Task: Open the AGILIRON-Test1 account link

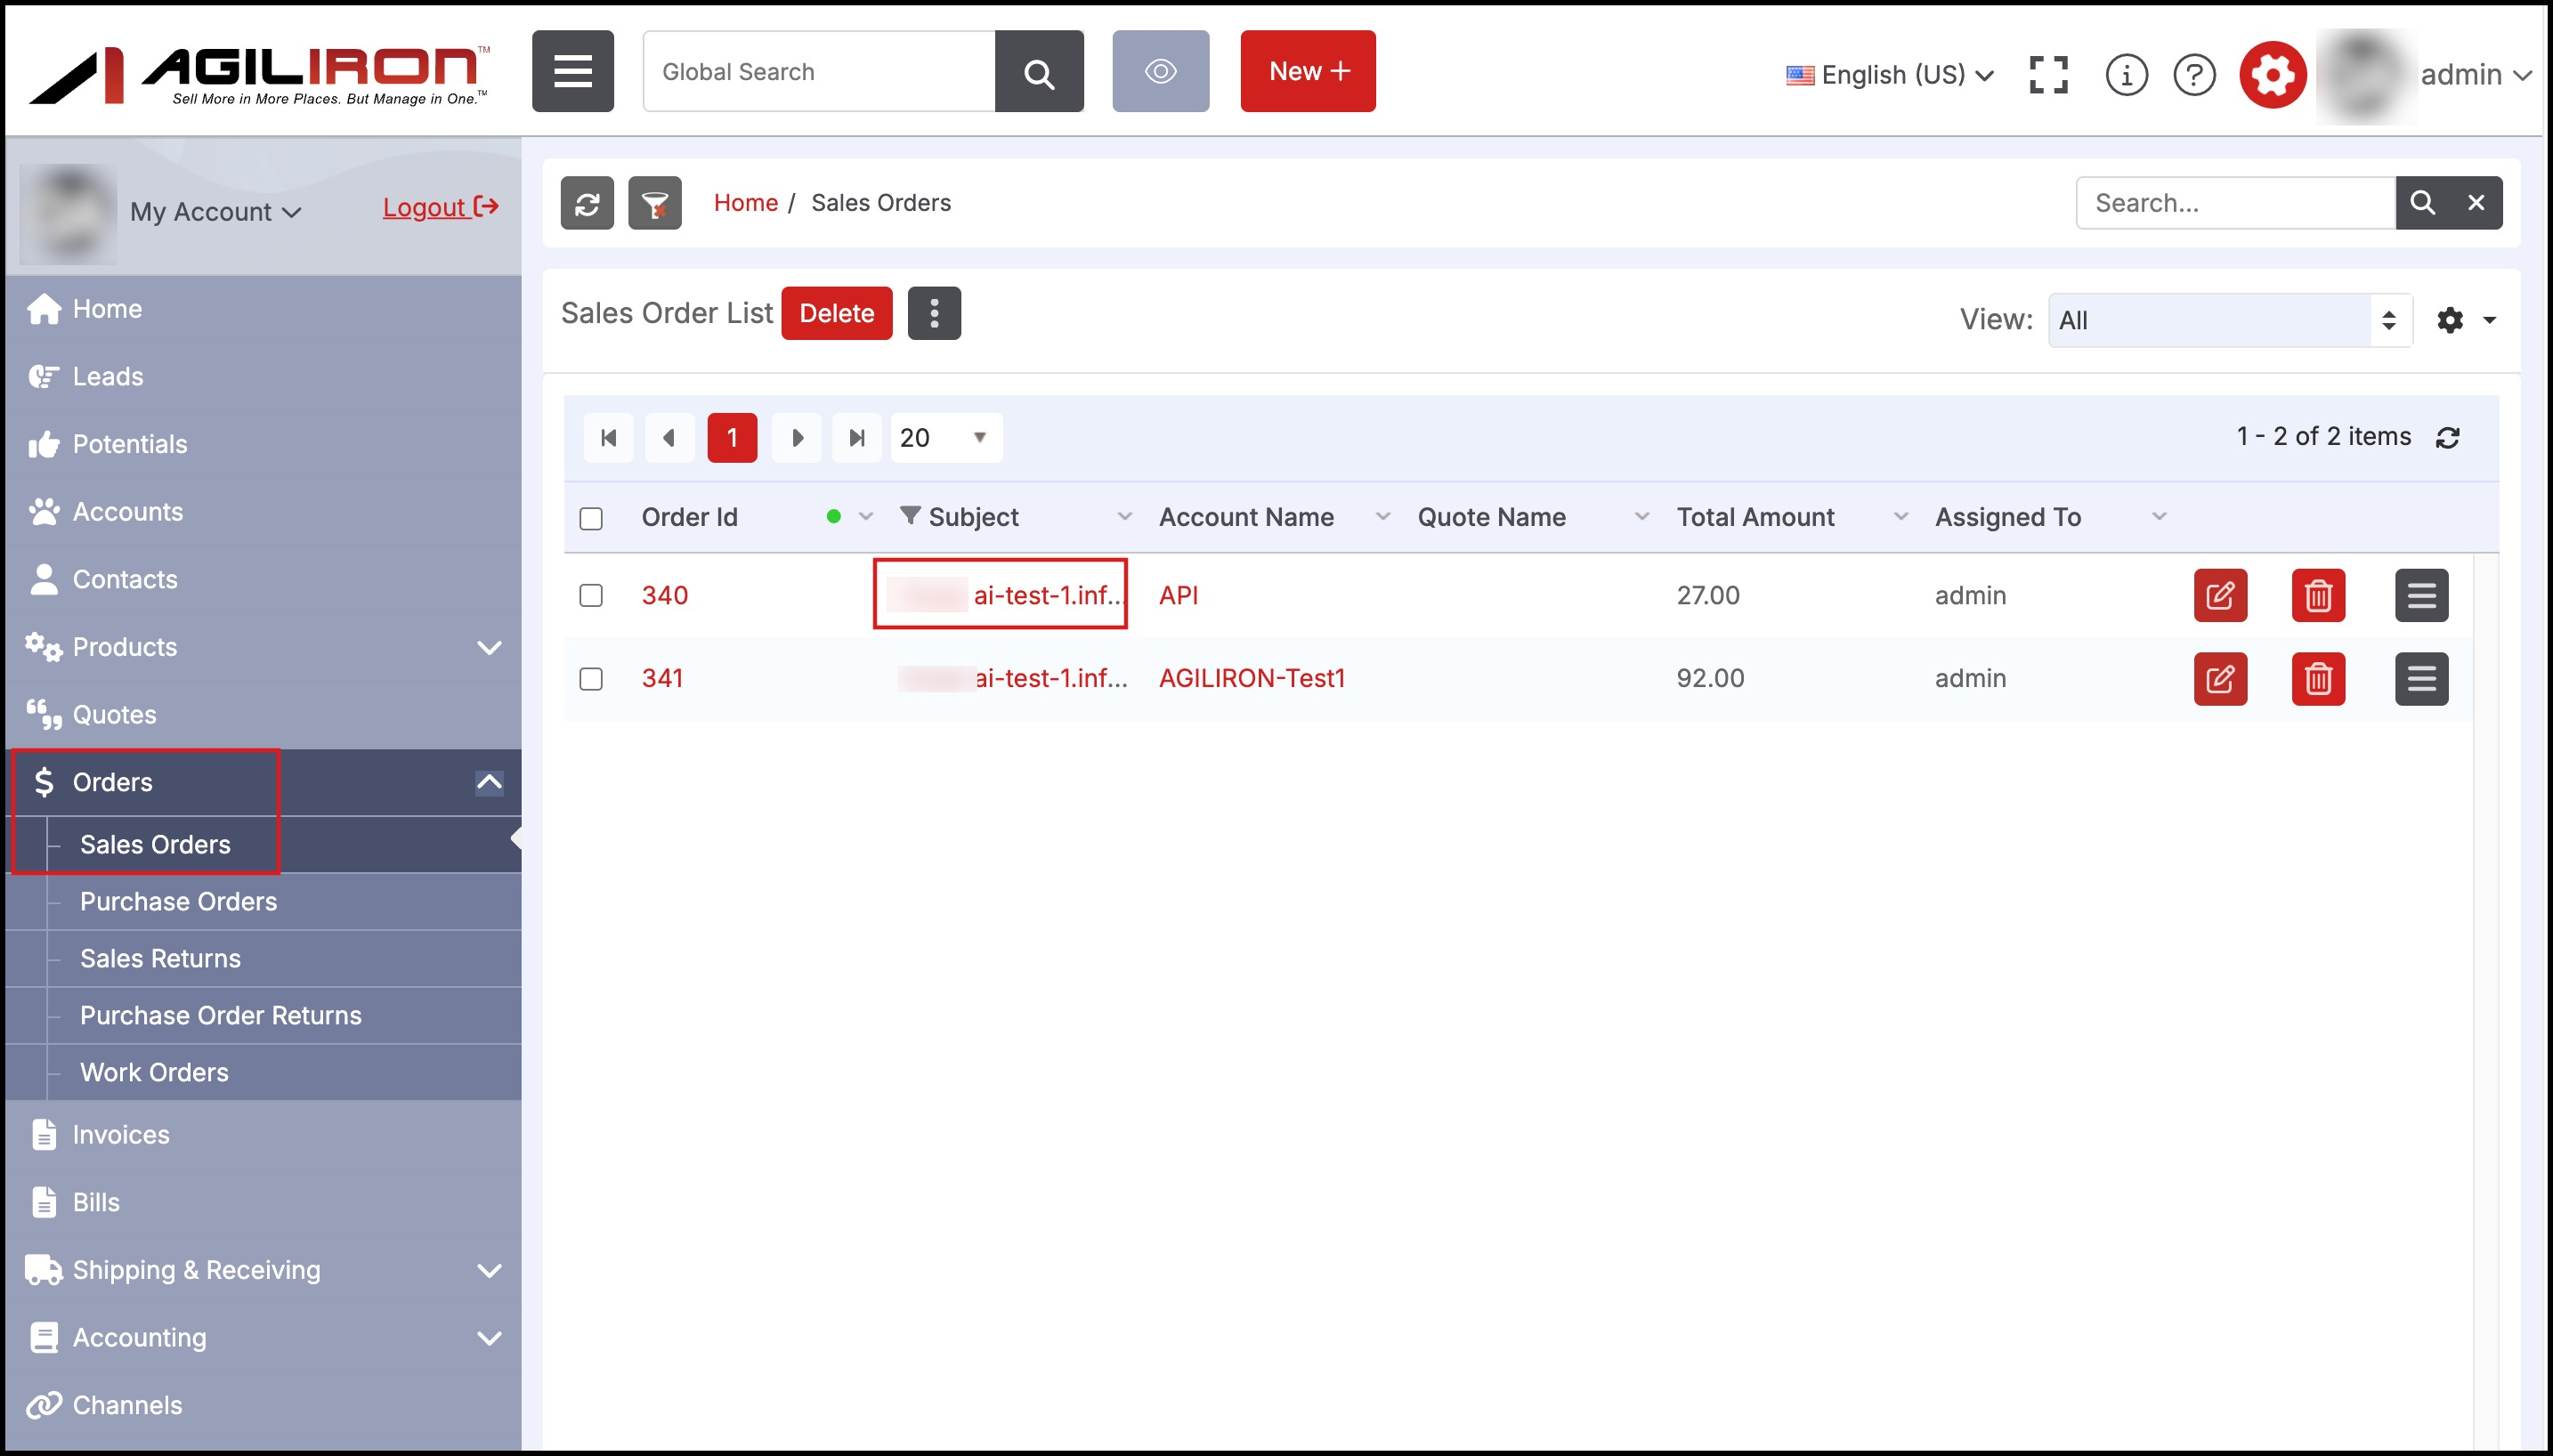Action: click(x=1251, y=678)
